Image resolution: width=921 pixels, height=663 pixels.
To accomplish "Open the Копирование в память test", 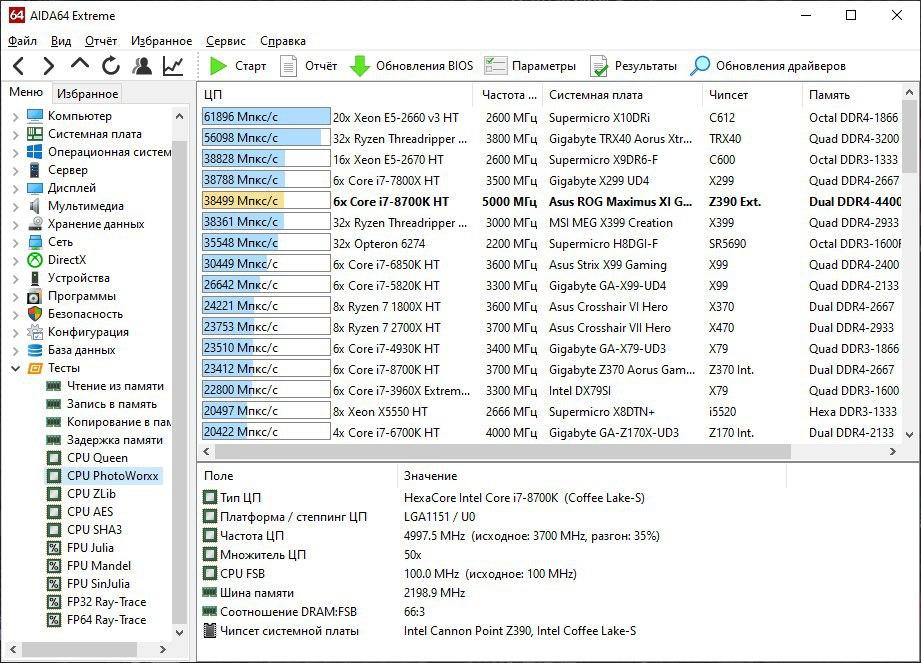I will coord(109,422).
